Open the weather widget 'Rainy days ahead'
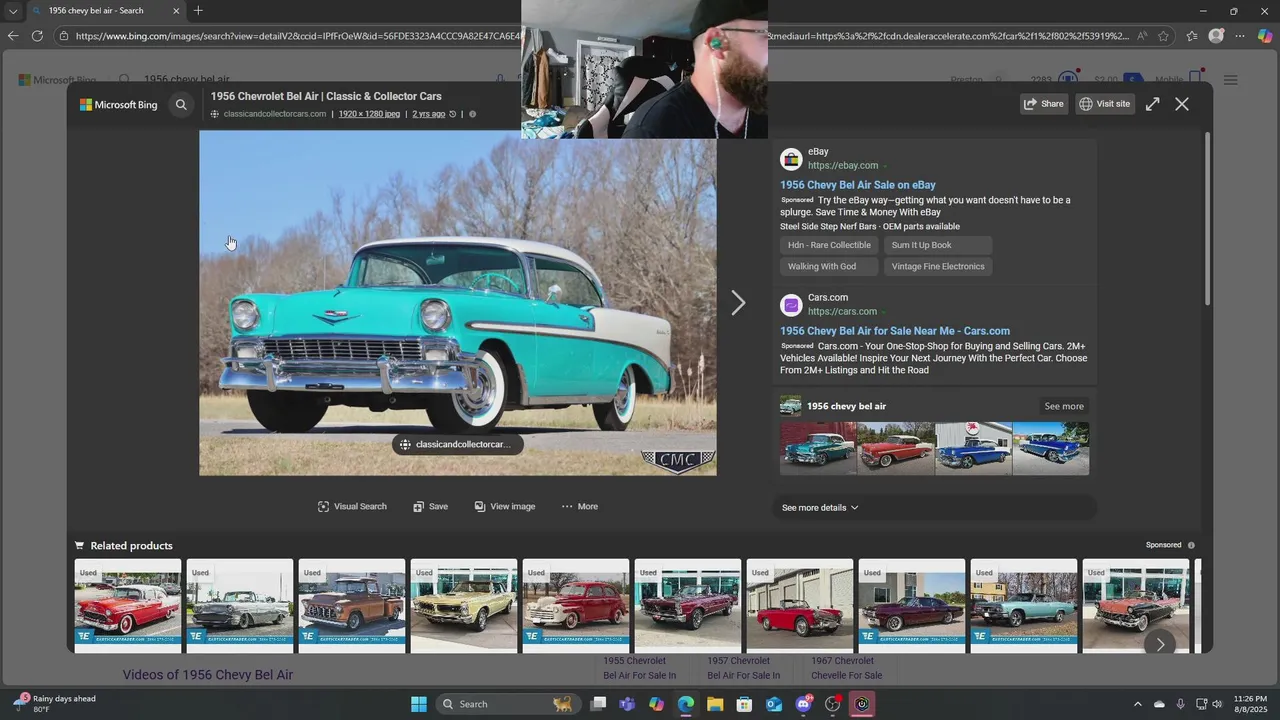The width and height of the screenshot is (1280, 720). 55,704
